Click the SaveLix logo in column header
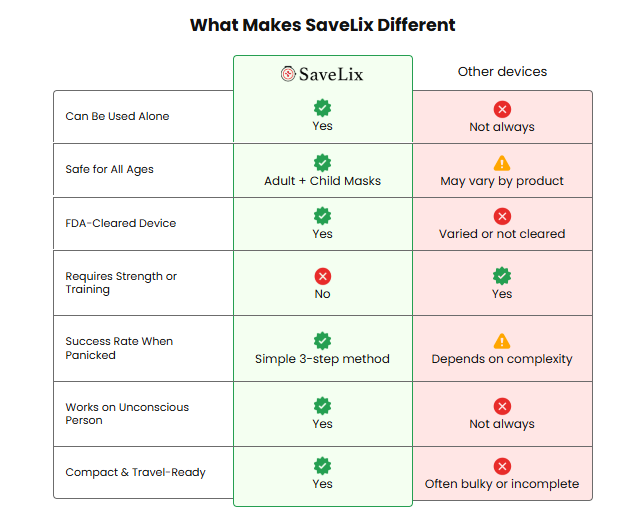Screen dimensions: 640x520 pyautogui.click(x=322, y=73)
